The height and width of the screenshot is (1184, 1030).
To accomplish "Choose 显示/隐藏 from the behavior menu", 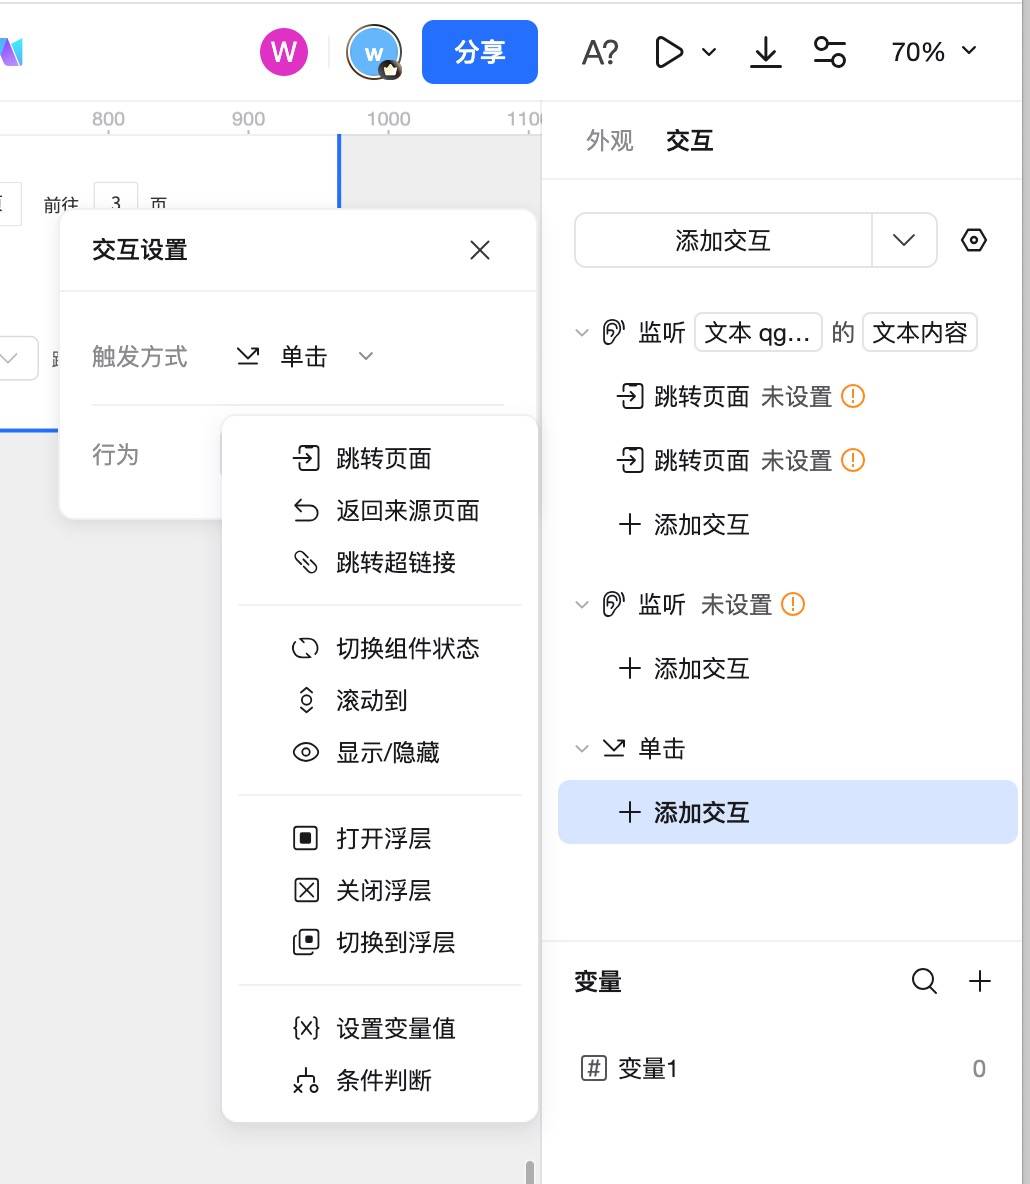I will (380, 752).
